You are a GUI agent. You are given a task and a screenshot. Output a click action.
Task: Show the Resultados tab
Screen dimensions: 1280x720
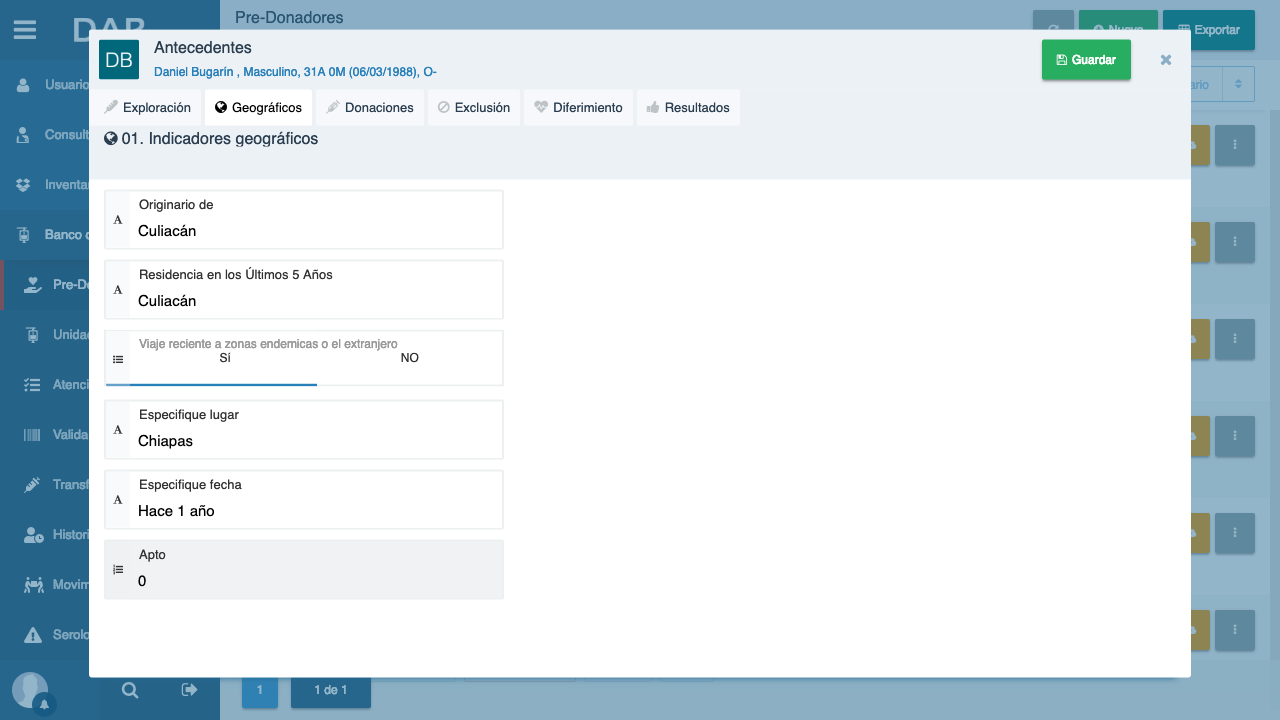point(688,107)
